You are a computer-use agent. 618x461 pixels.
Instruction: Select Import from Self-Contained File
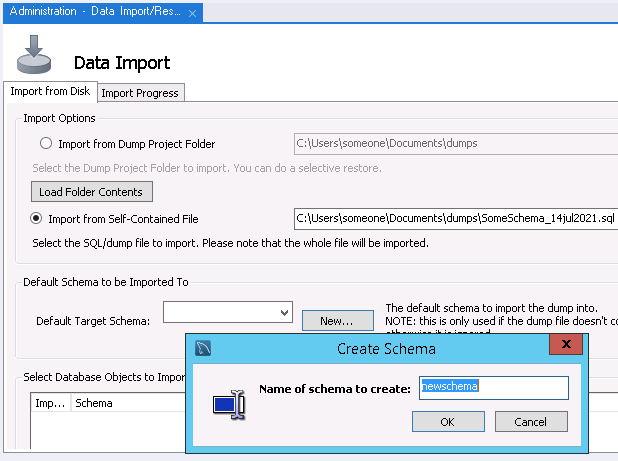pos(37,218)
